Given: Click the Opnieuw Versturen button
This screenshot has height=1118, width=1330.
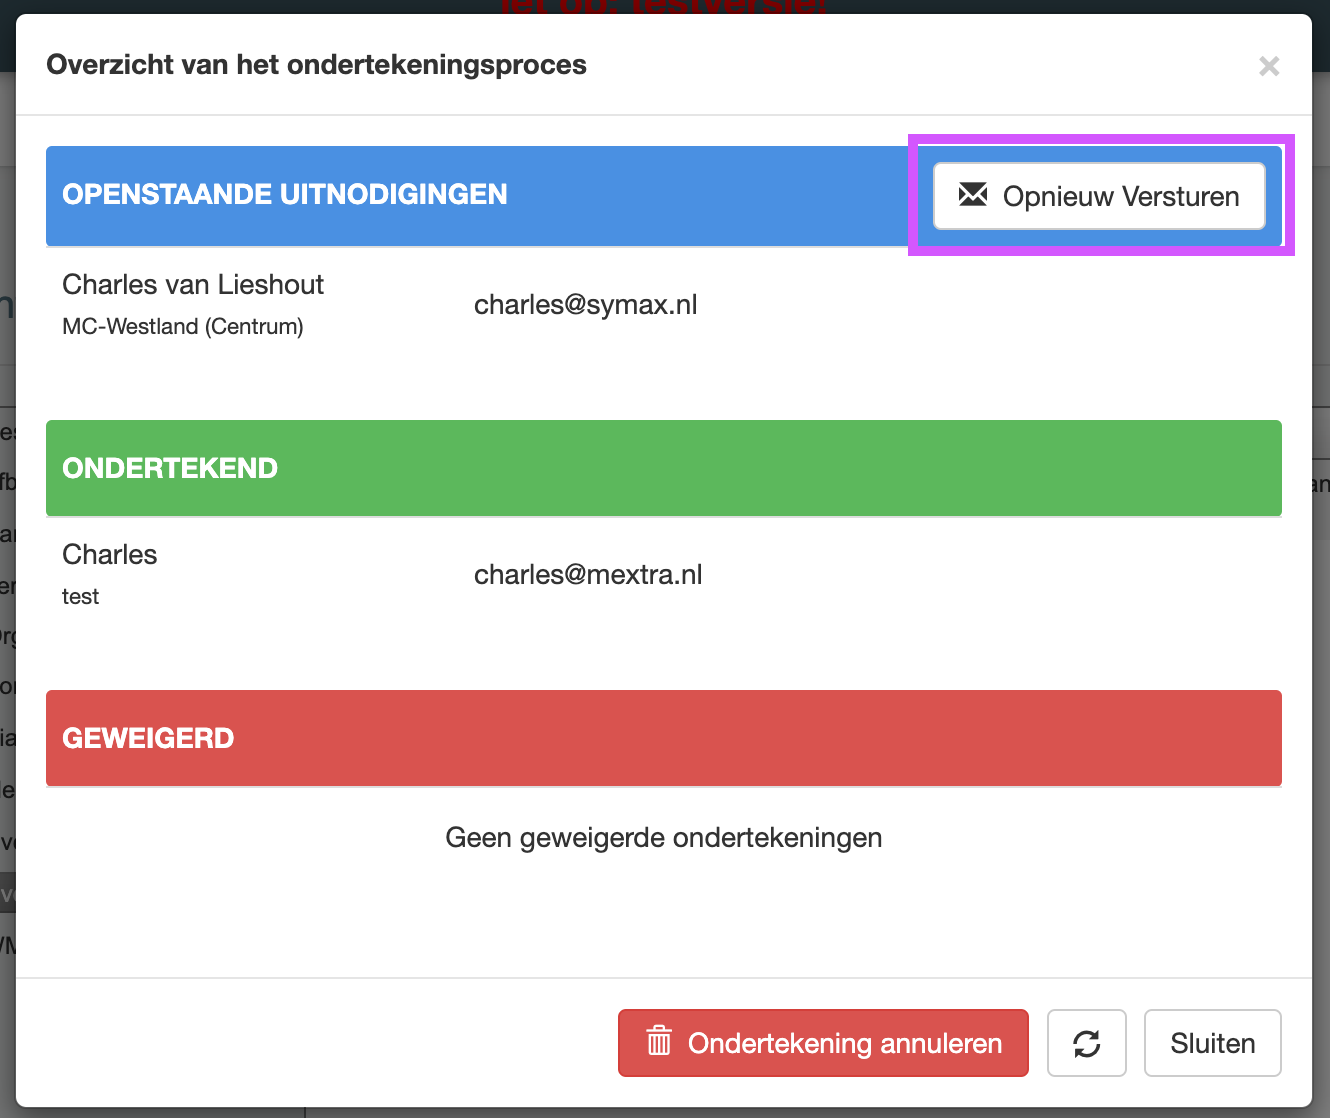Looking at the screenshot, I should [1099, 196].
